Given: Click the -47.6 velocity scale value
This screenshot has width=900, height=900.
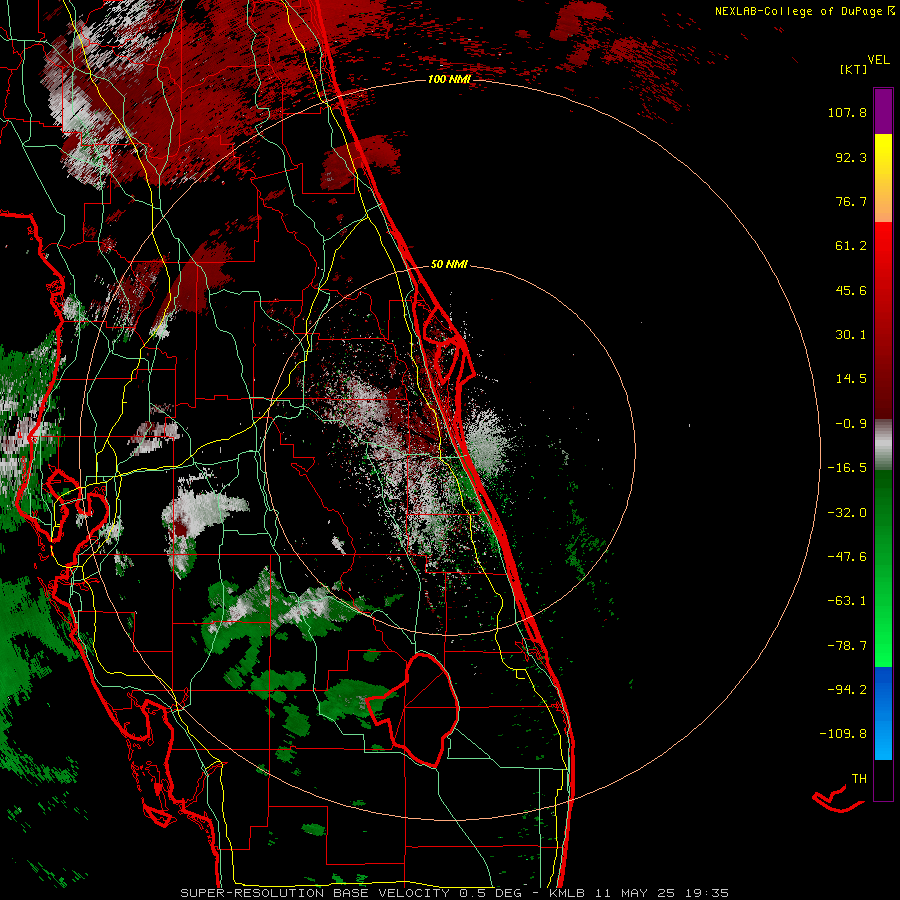Looking at the screenshot, I should click(x=847, y=557).
